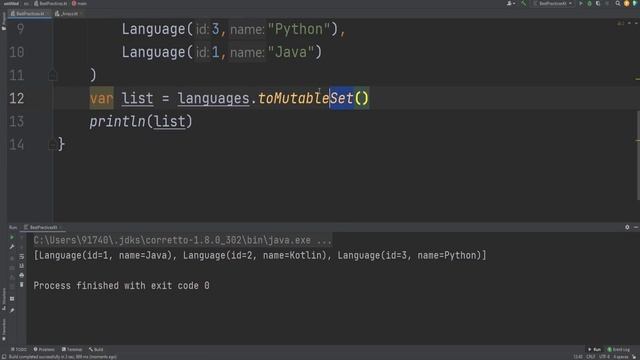
Task: Open Problems tool window tab
Action: click(x=44, y=349)
